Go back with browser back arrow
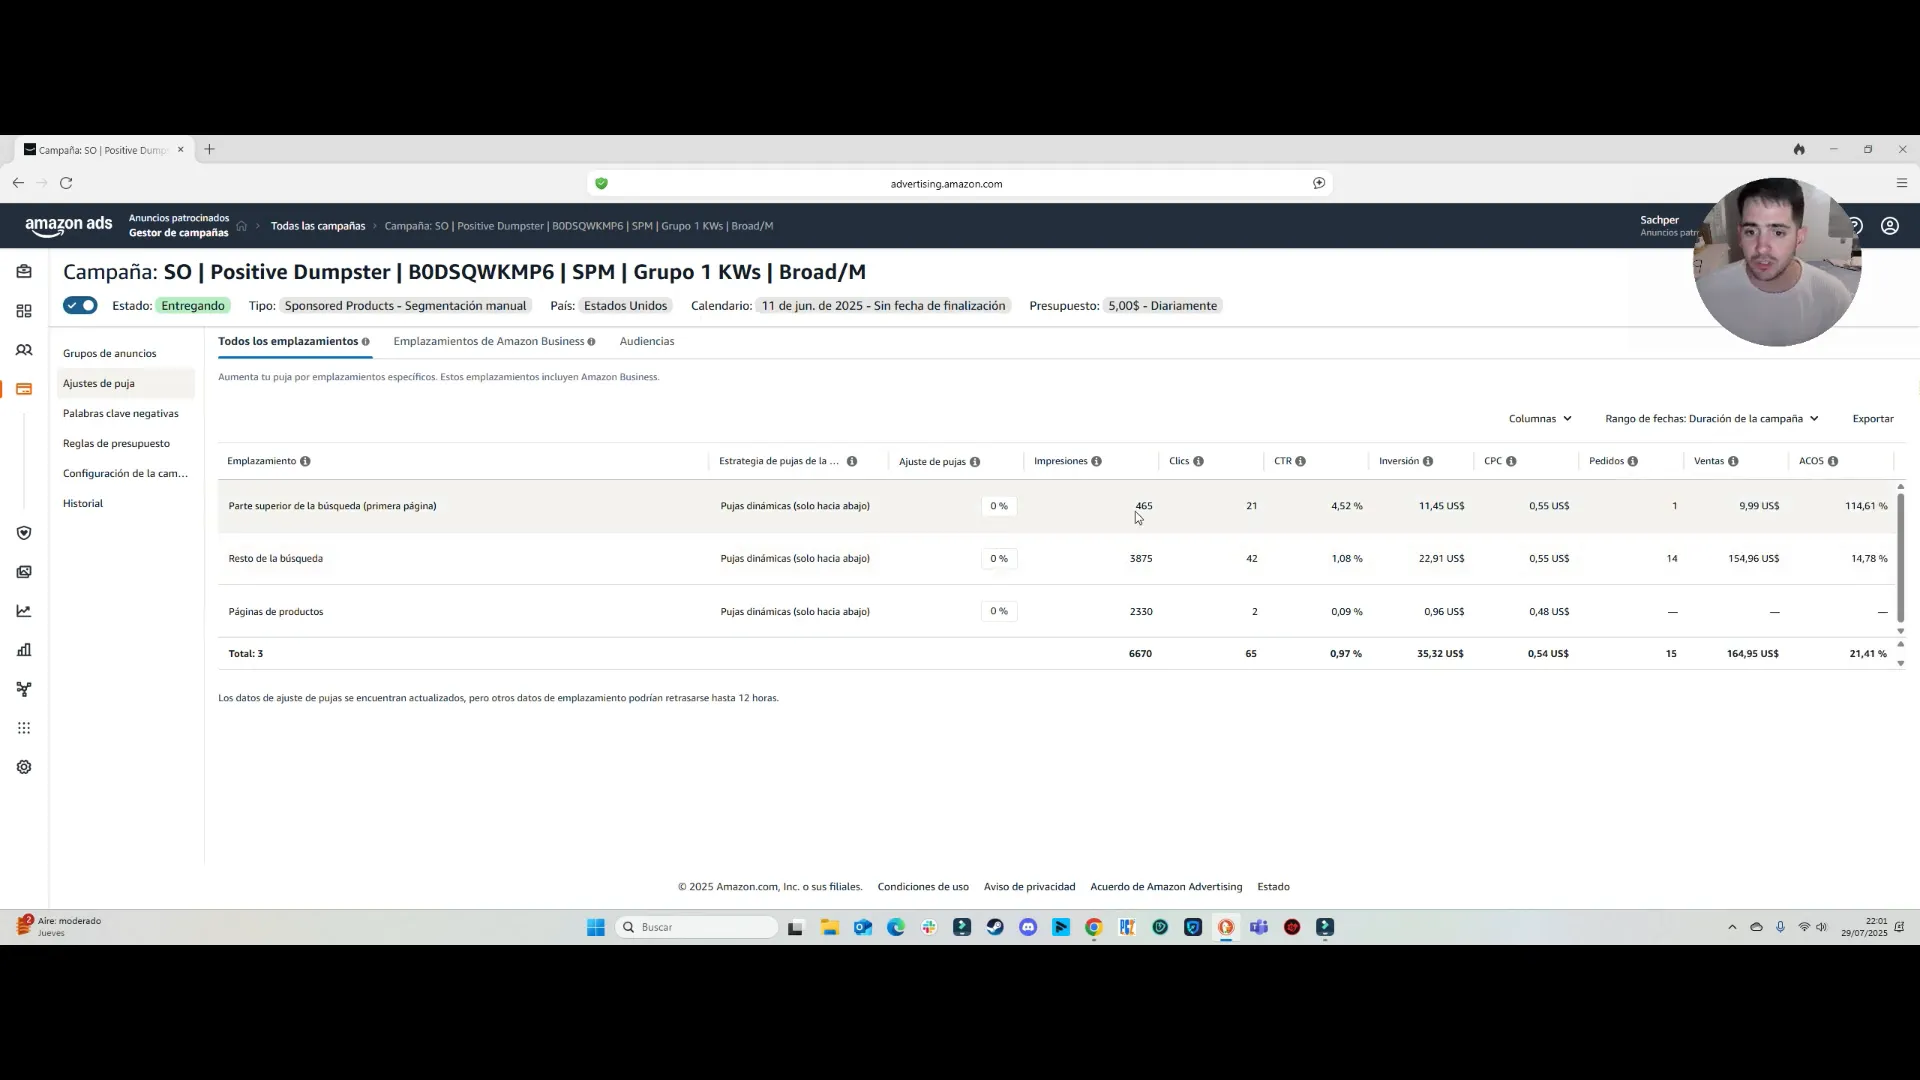Image resolution: width=1920 pixels, height=1080 pixels. (x=18, y=183)
